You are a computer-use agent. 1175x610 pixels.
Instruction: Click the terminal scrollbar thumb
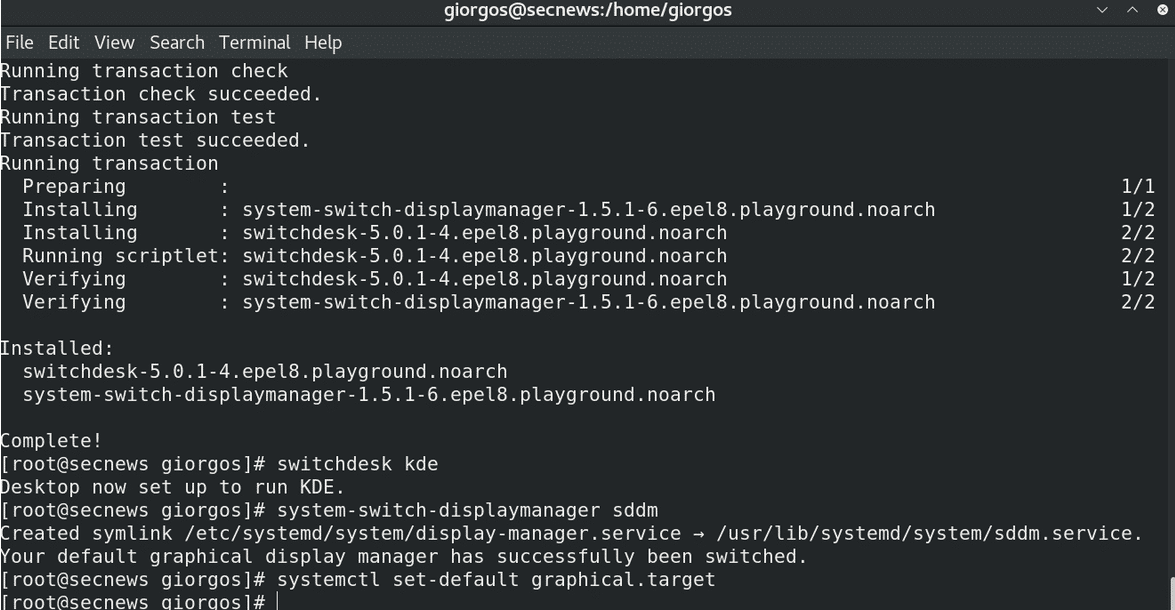[1171, 593]
